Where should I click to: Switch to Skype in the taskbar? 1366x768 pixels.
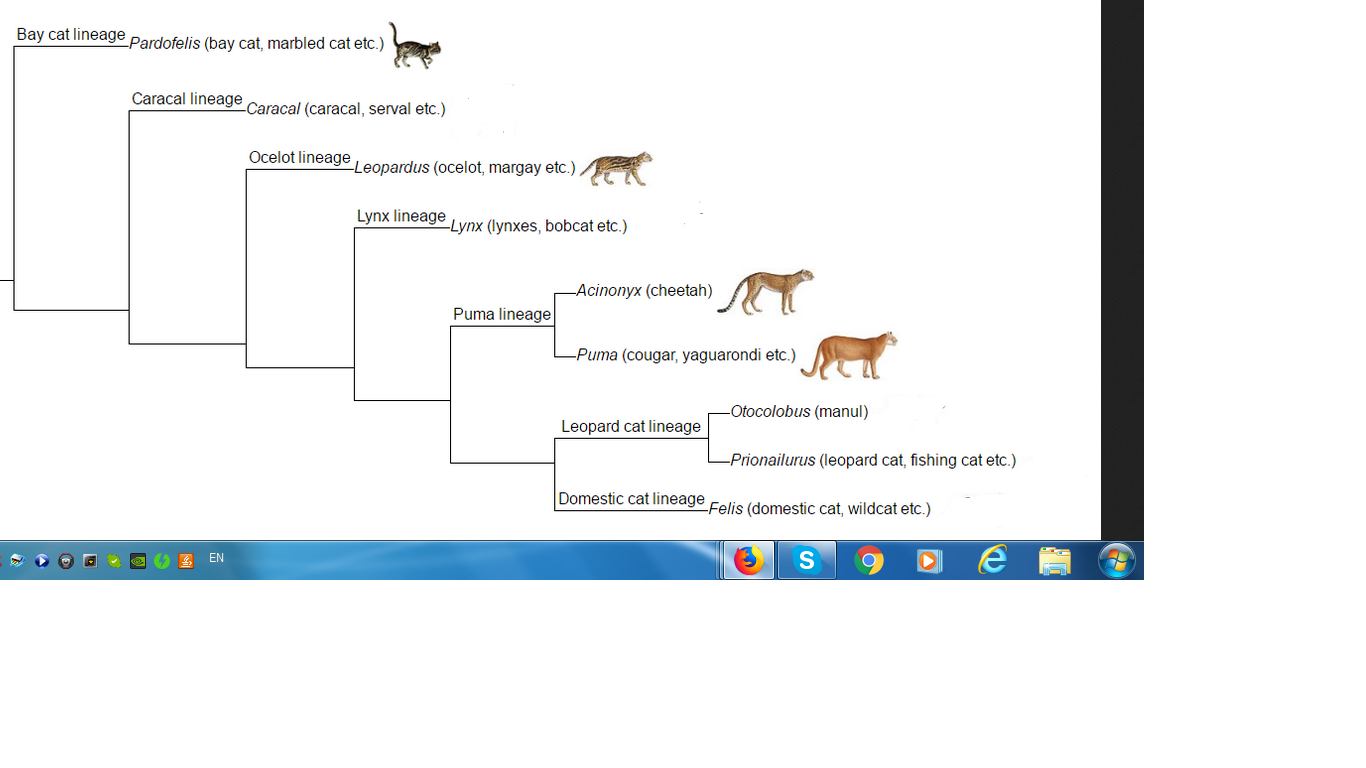click(x=807, y=561)
